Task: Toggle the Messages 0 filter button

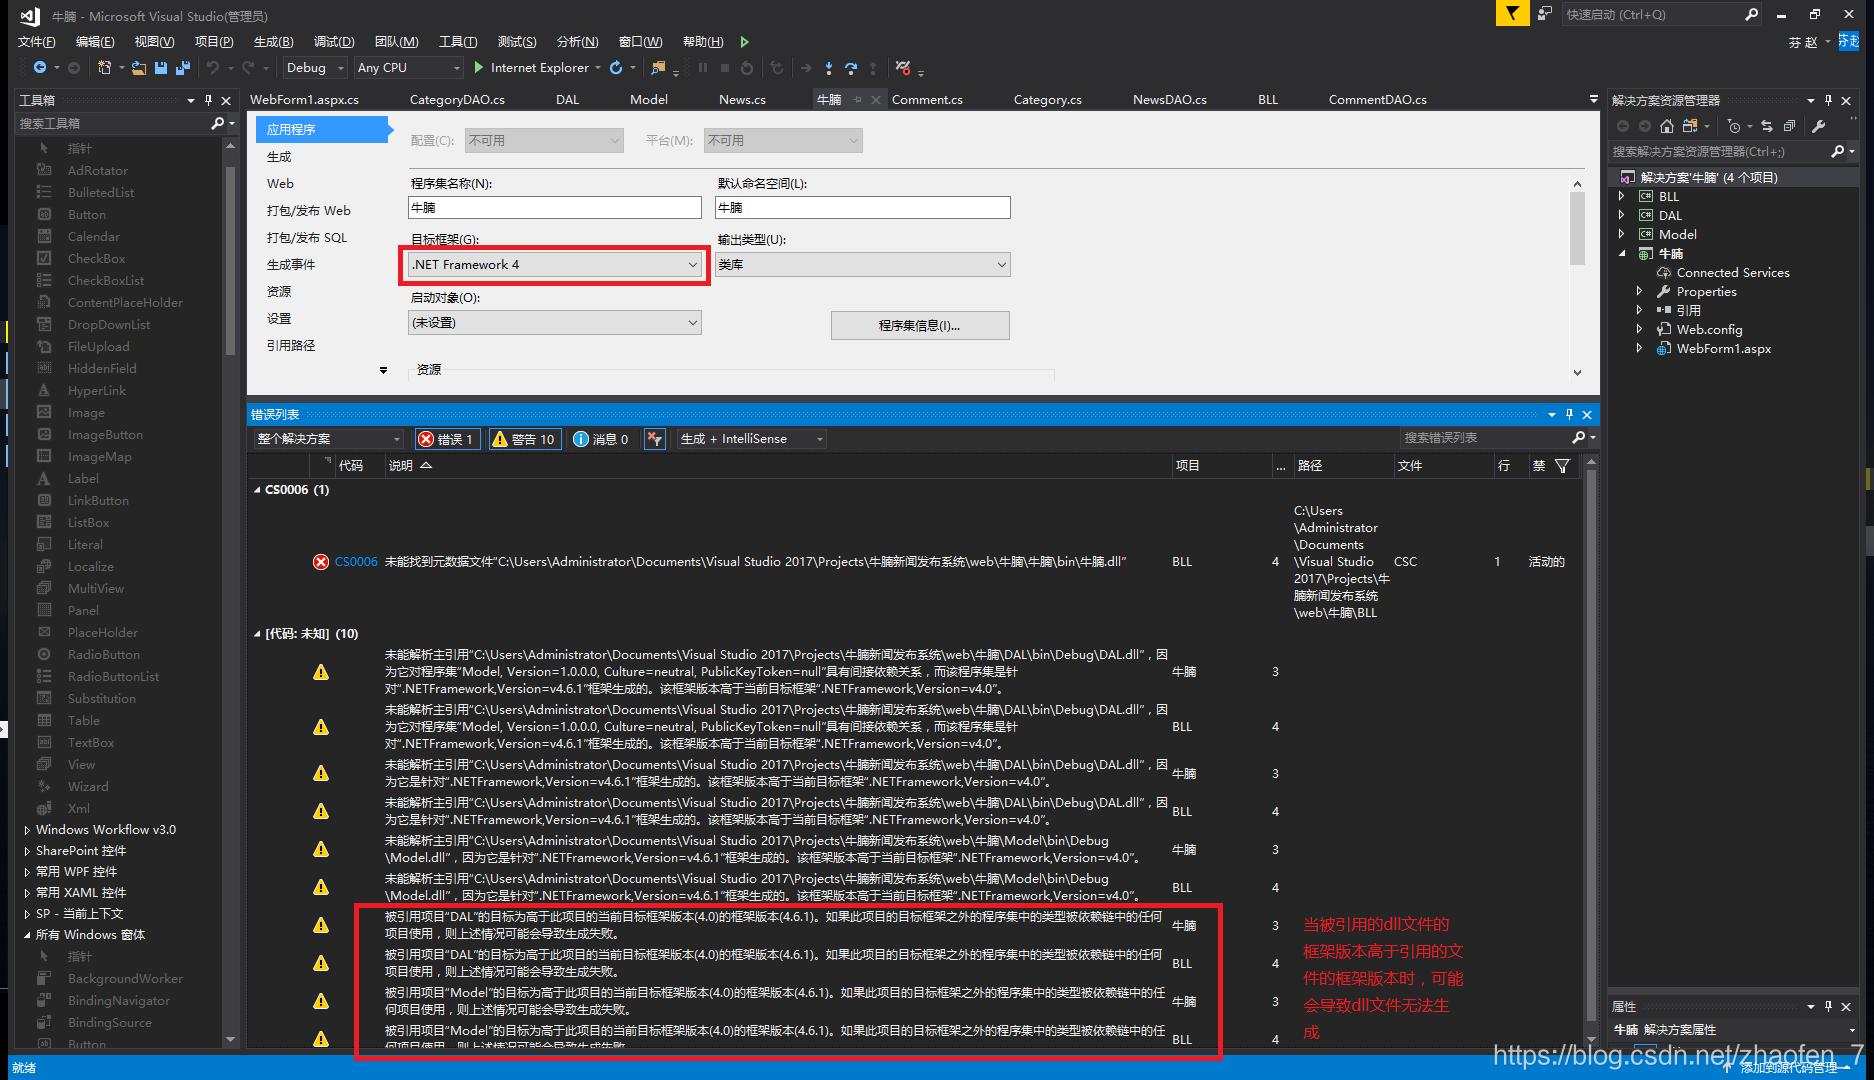Action: tap(602, 439)
